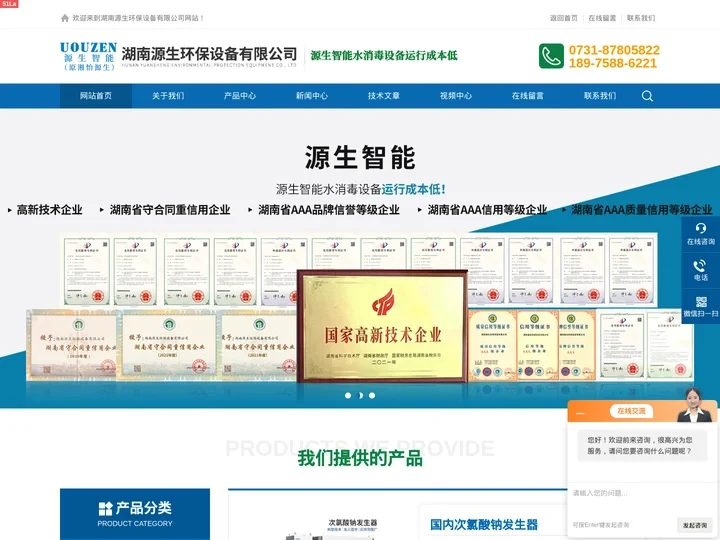This screenshot has height=540, width=720.
Task: Click the 湖南省守合同重信用企业 banner label
Action: pos(170,210)
